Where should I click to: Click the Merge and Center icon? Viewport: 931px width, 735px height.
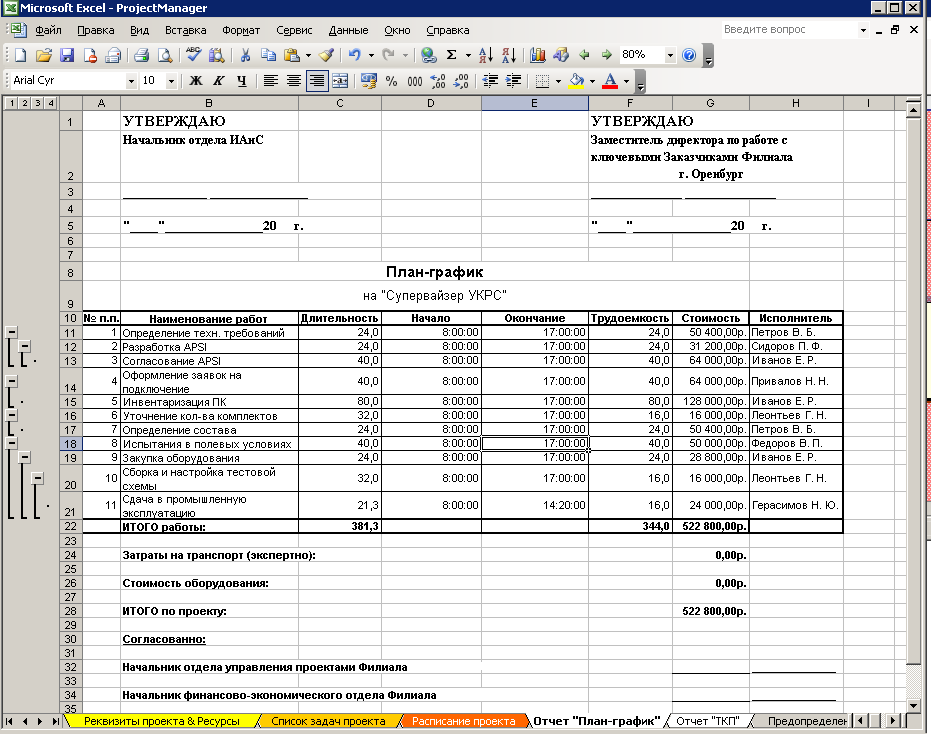(340, 81)
